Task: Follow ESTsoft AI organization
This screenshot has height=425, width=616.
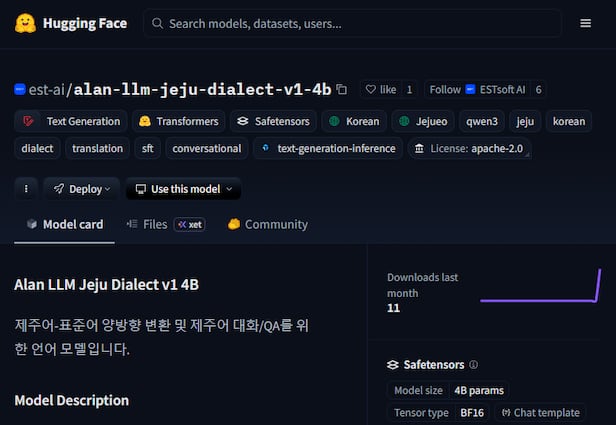Action: (x=446, y=89)
